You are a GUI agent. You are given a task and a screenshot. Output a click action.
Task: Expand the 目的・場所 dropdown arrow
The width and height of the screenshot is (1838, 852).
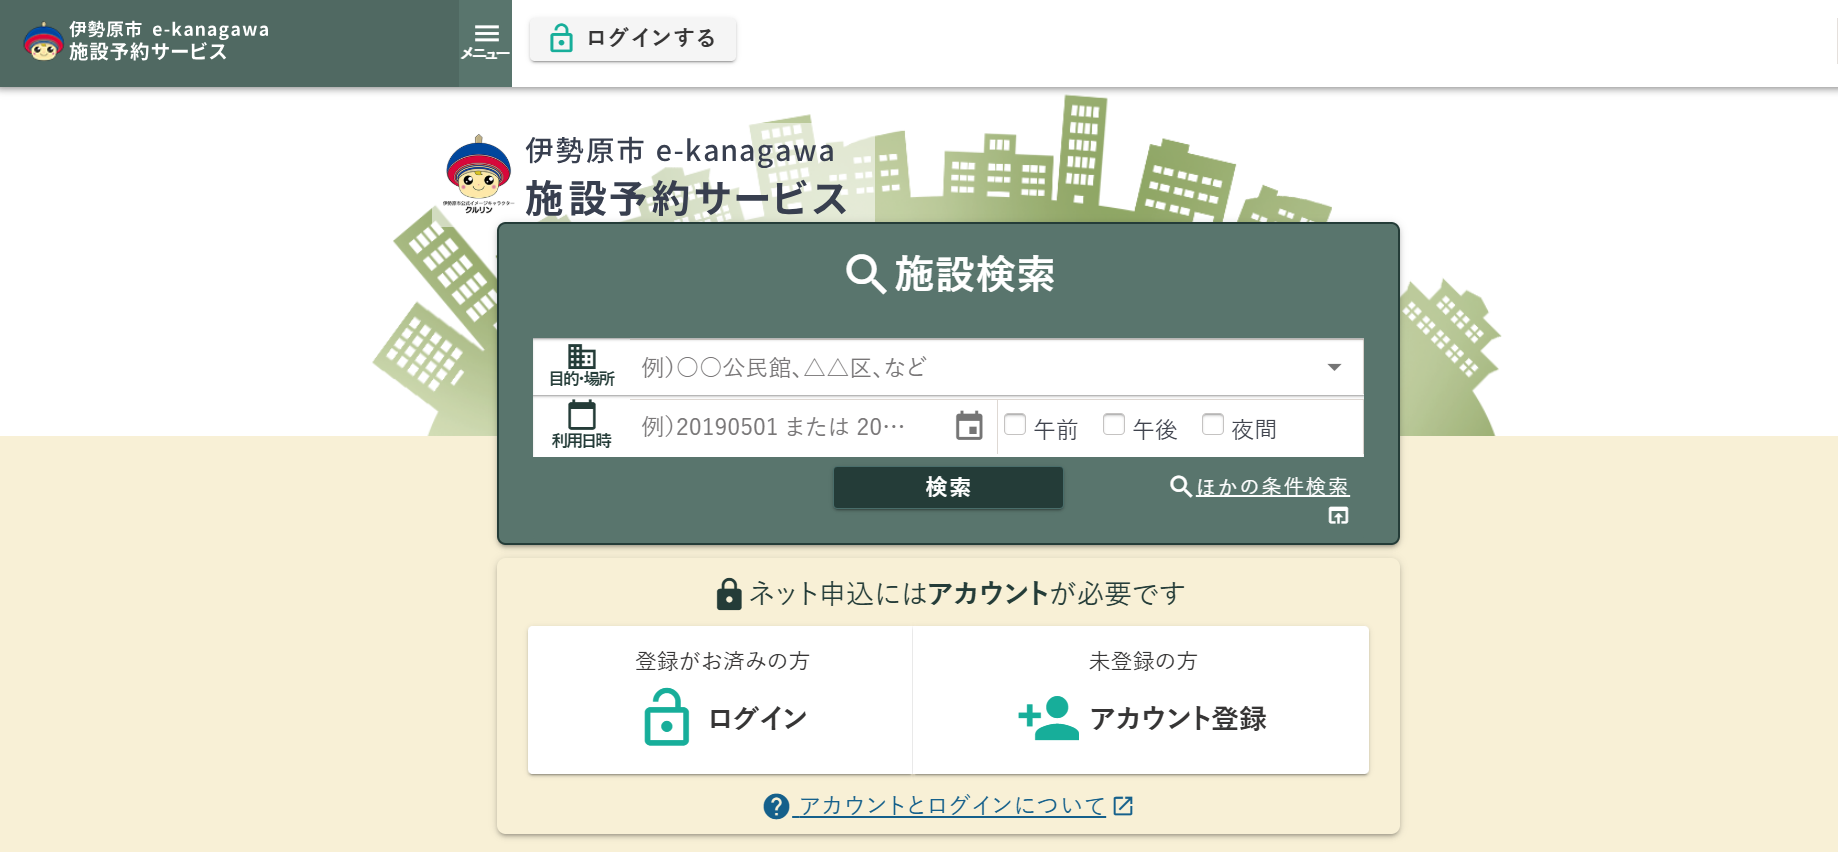click(x=1334, y=367)
